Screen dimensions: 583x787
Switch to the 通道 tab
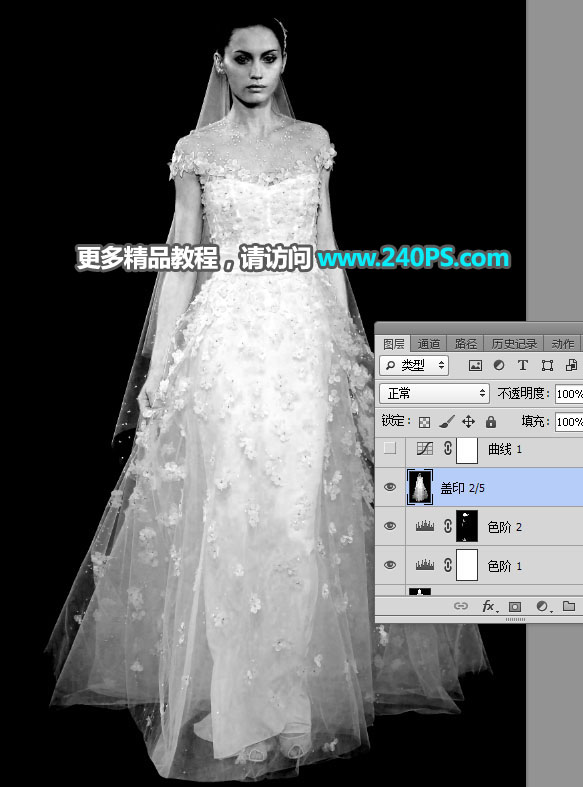point(428,344)
